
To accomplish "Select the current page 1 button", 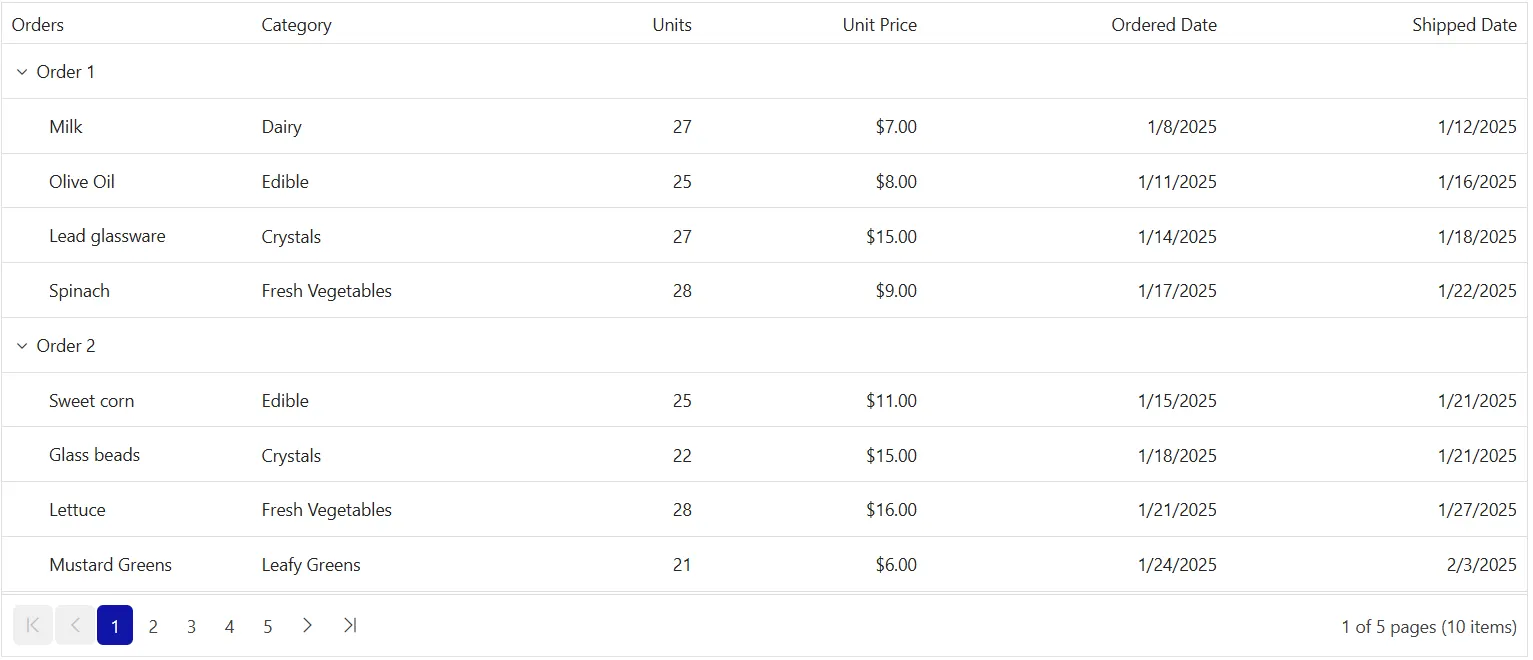I will point(115,626).
